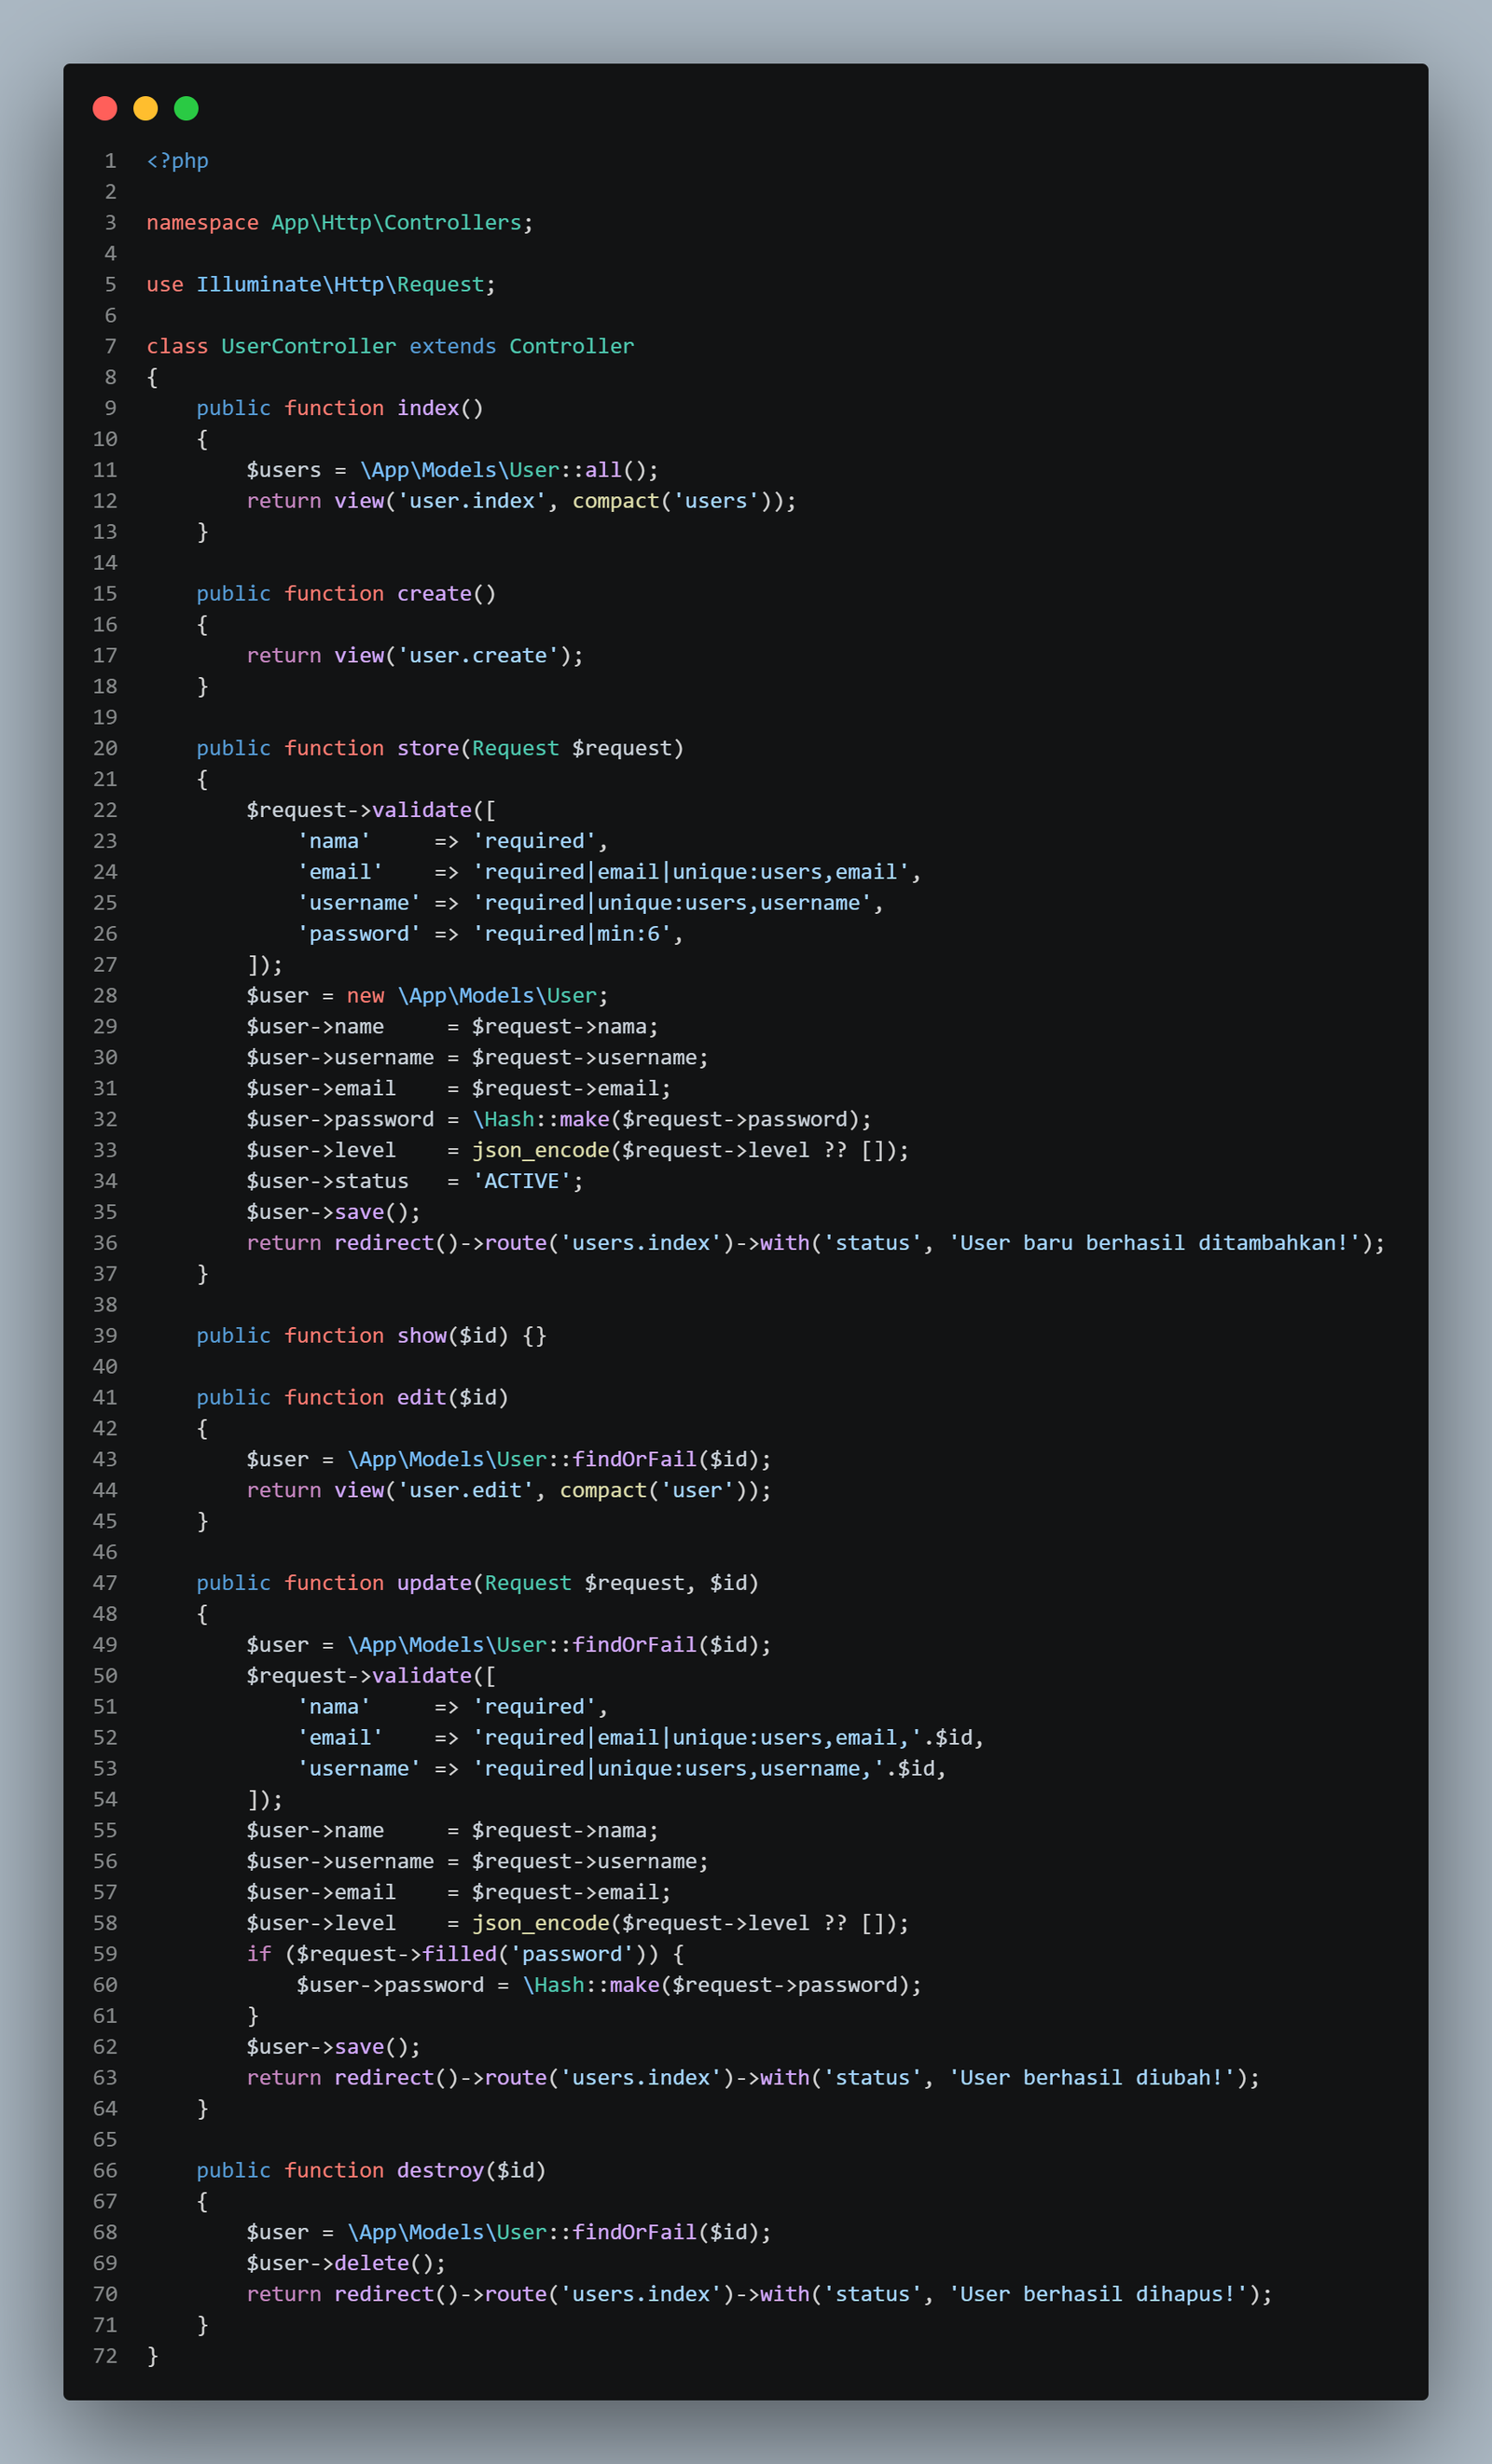1492x2464 pixels.
Task: Click '$user->email' assignment on line 31
Action: (x=459, y=1089)
